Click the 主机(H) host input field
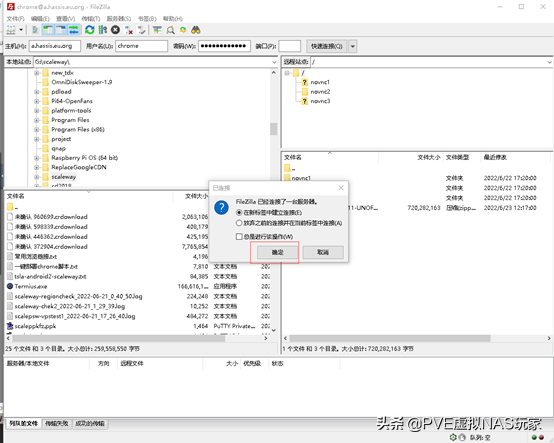 (55, 46)
